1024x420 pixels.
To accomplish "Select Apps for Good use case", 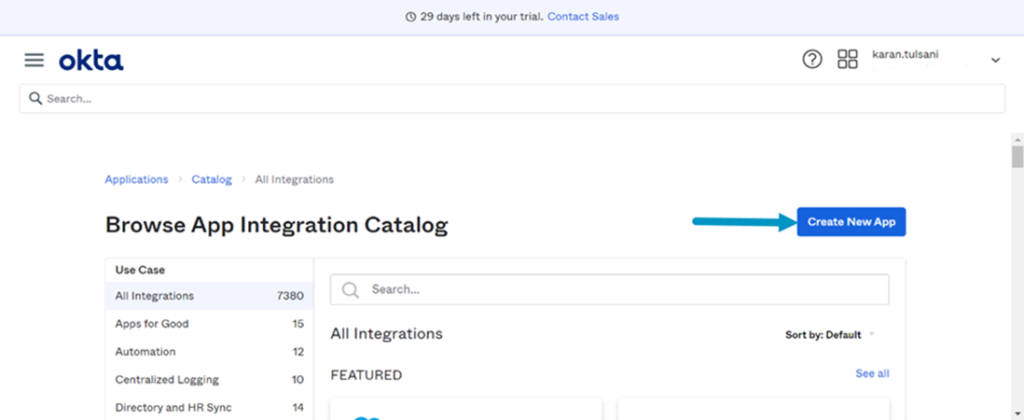I will 209,324.
